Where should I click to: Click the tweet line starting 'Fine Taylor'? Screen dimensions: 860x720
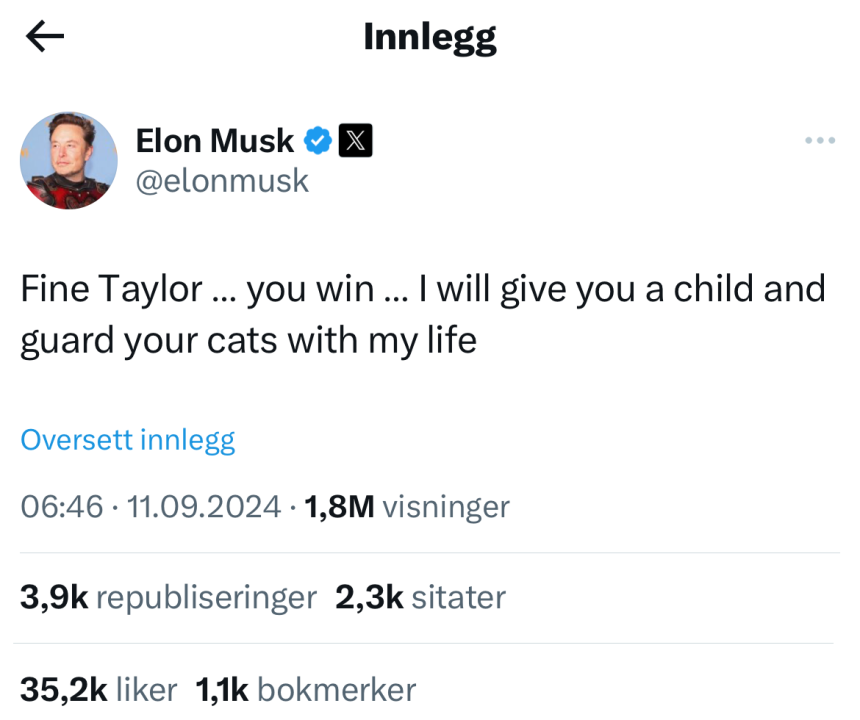pyautogui.click(x=423, y=289)
